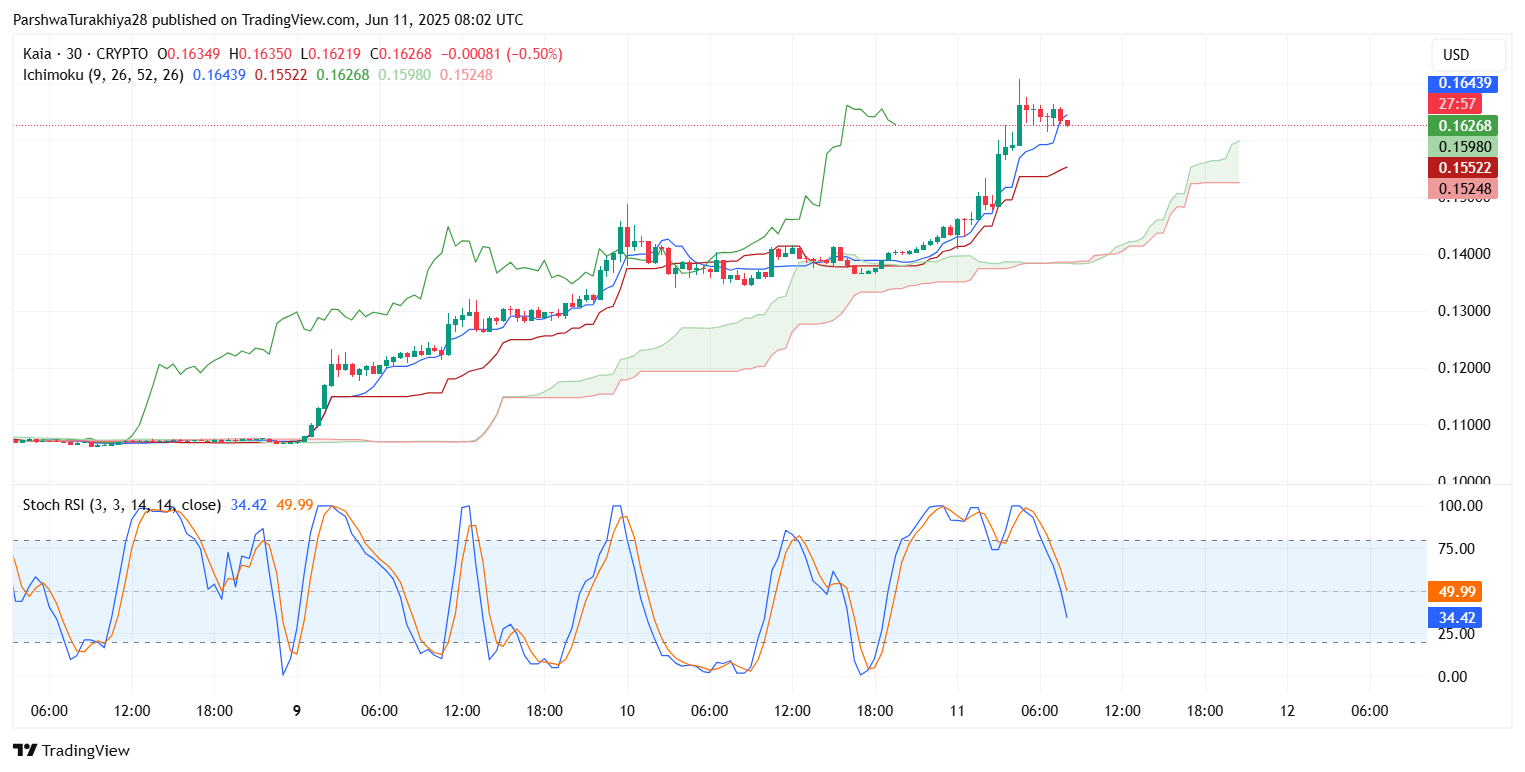
Task: Open the USD currency selector
Action: (x=1468, y=54)
